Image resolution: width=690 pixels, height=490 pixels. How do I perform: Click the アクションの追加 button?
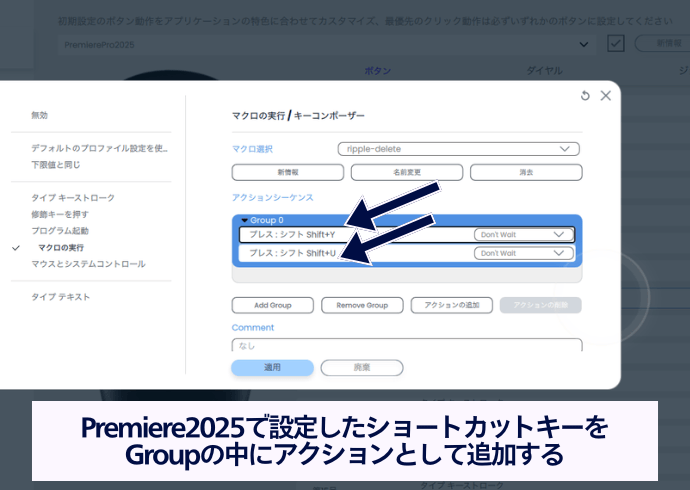coord(451,305)
